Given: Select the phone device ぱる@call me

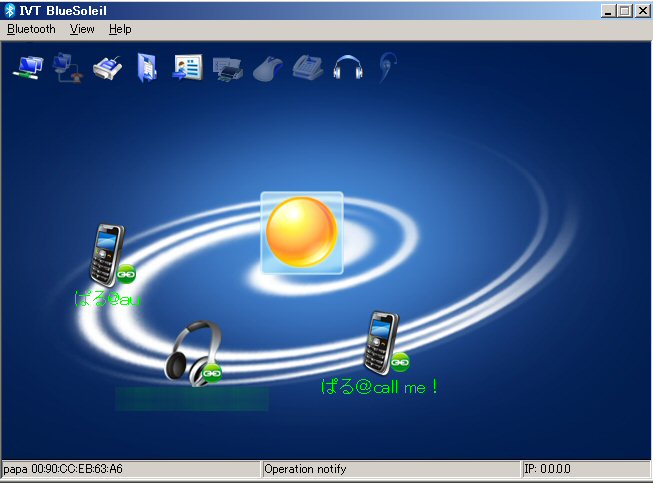Looking at the screenshot, I should [x=381, y=342].
